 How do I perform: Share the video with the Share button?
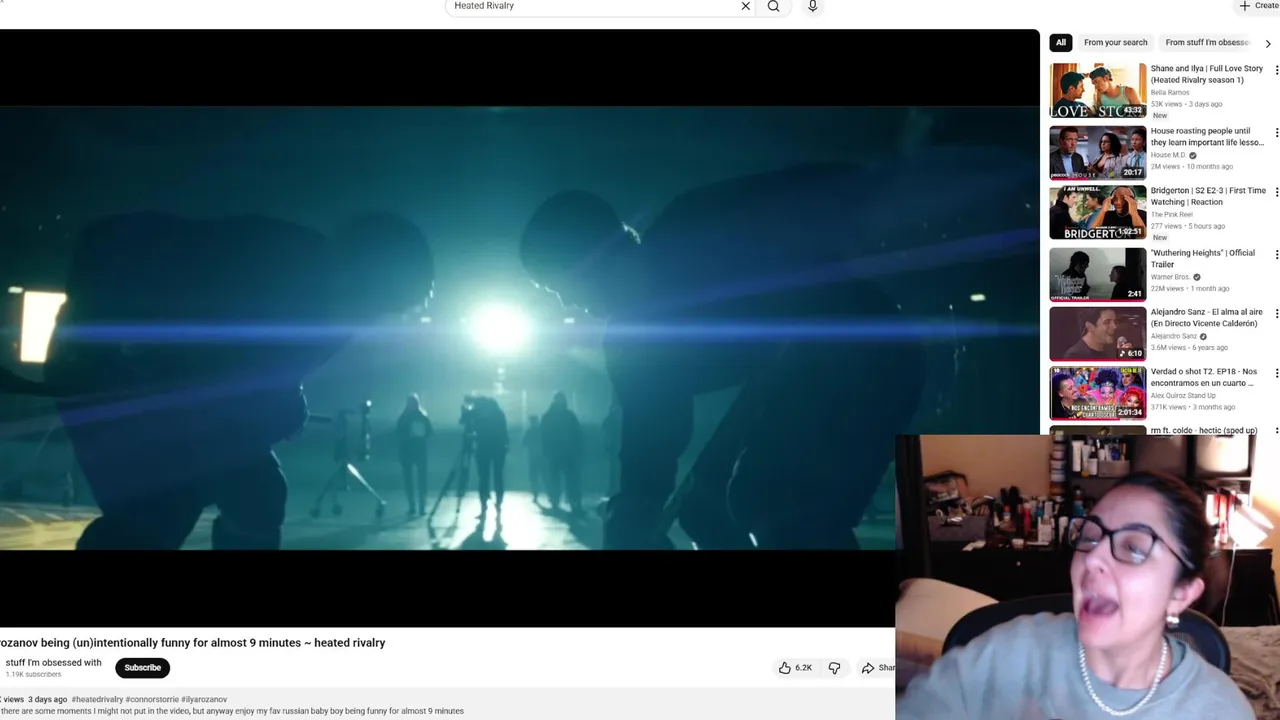[878, 668]
